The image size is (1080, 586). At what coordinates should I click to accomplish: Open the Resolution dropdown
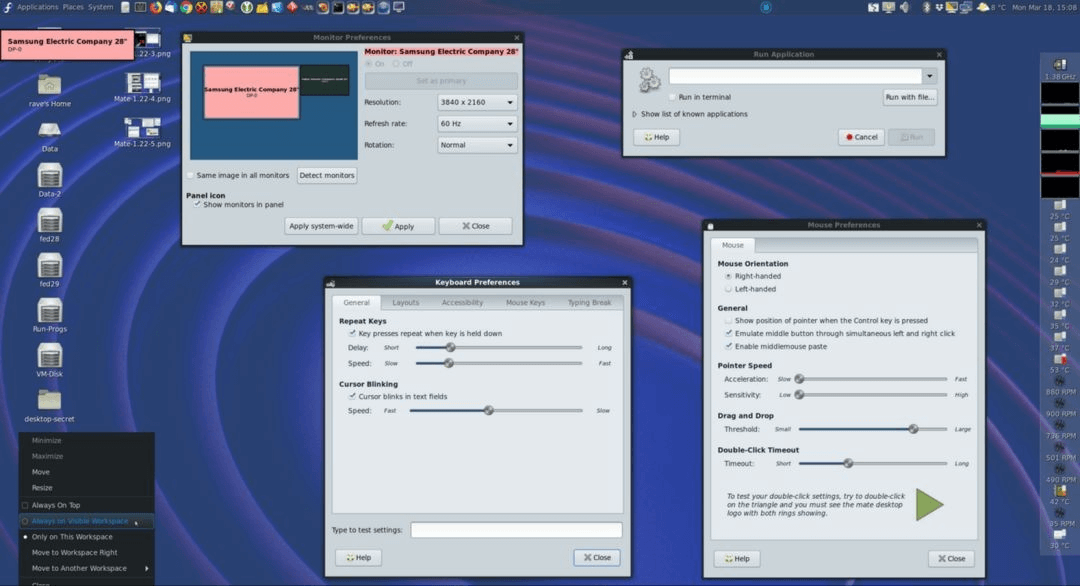pos(477,102)
